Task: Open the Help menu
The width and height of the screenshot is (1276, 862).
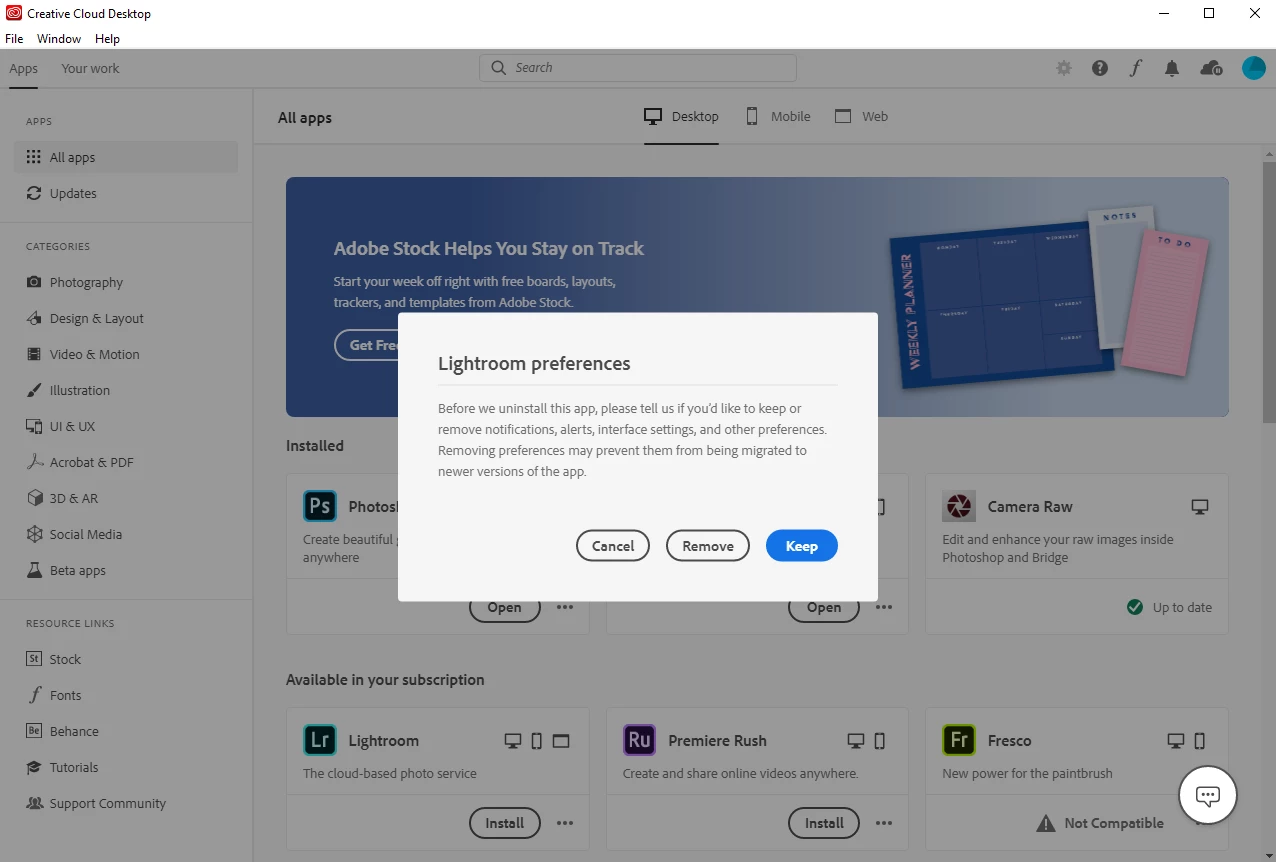Action: click(x=107, y=39)
